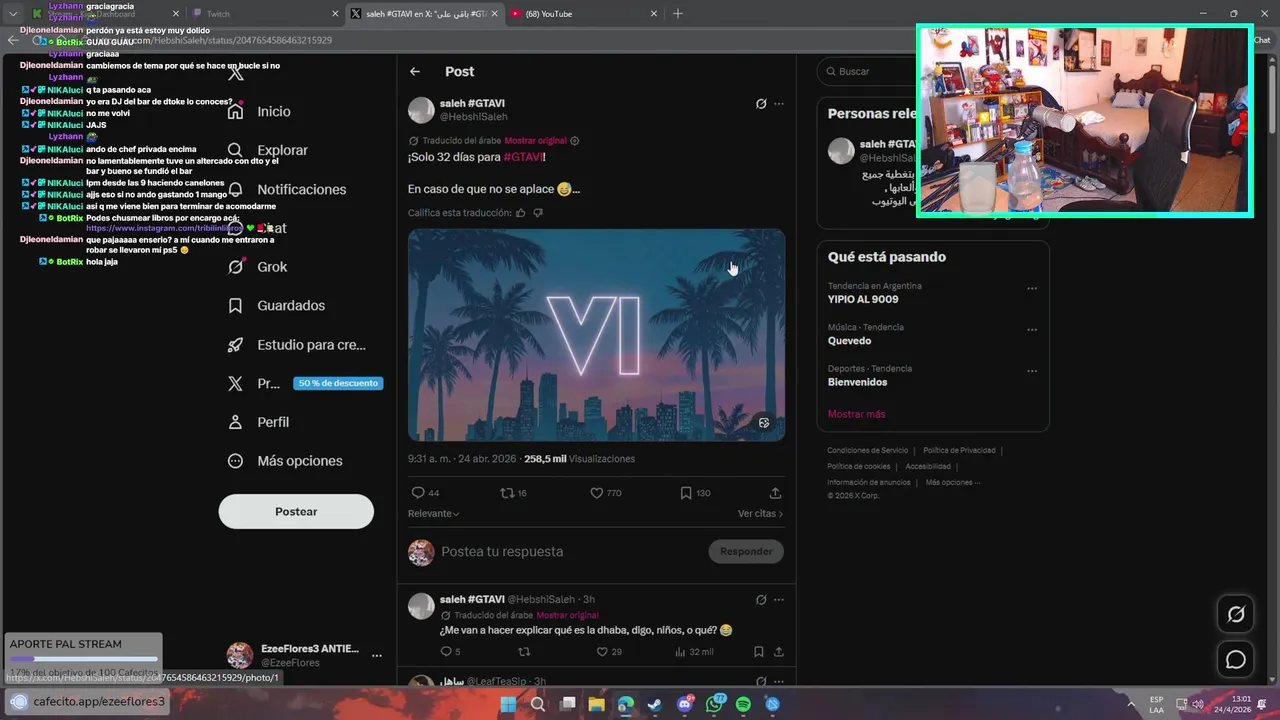Open a new browser tab

coord(678,14)
